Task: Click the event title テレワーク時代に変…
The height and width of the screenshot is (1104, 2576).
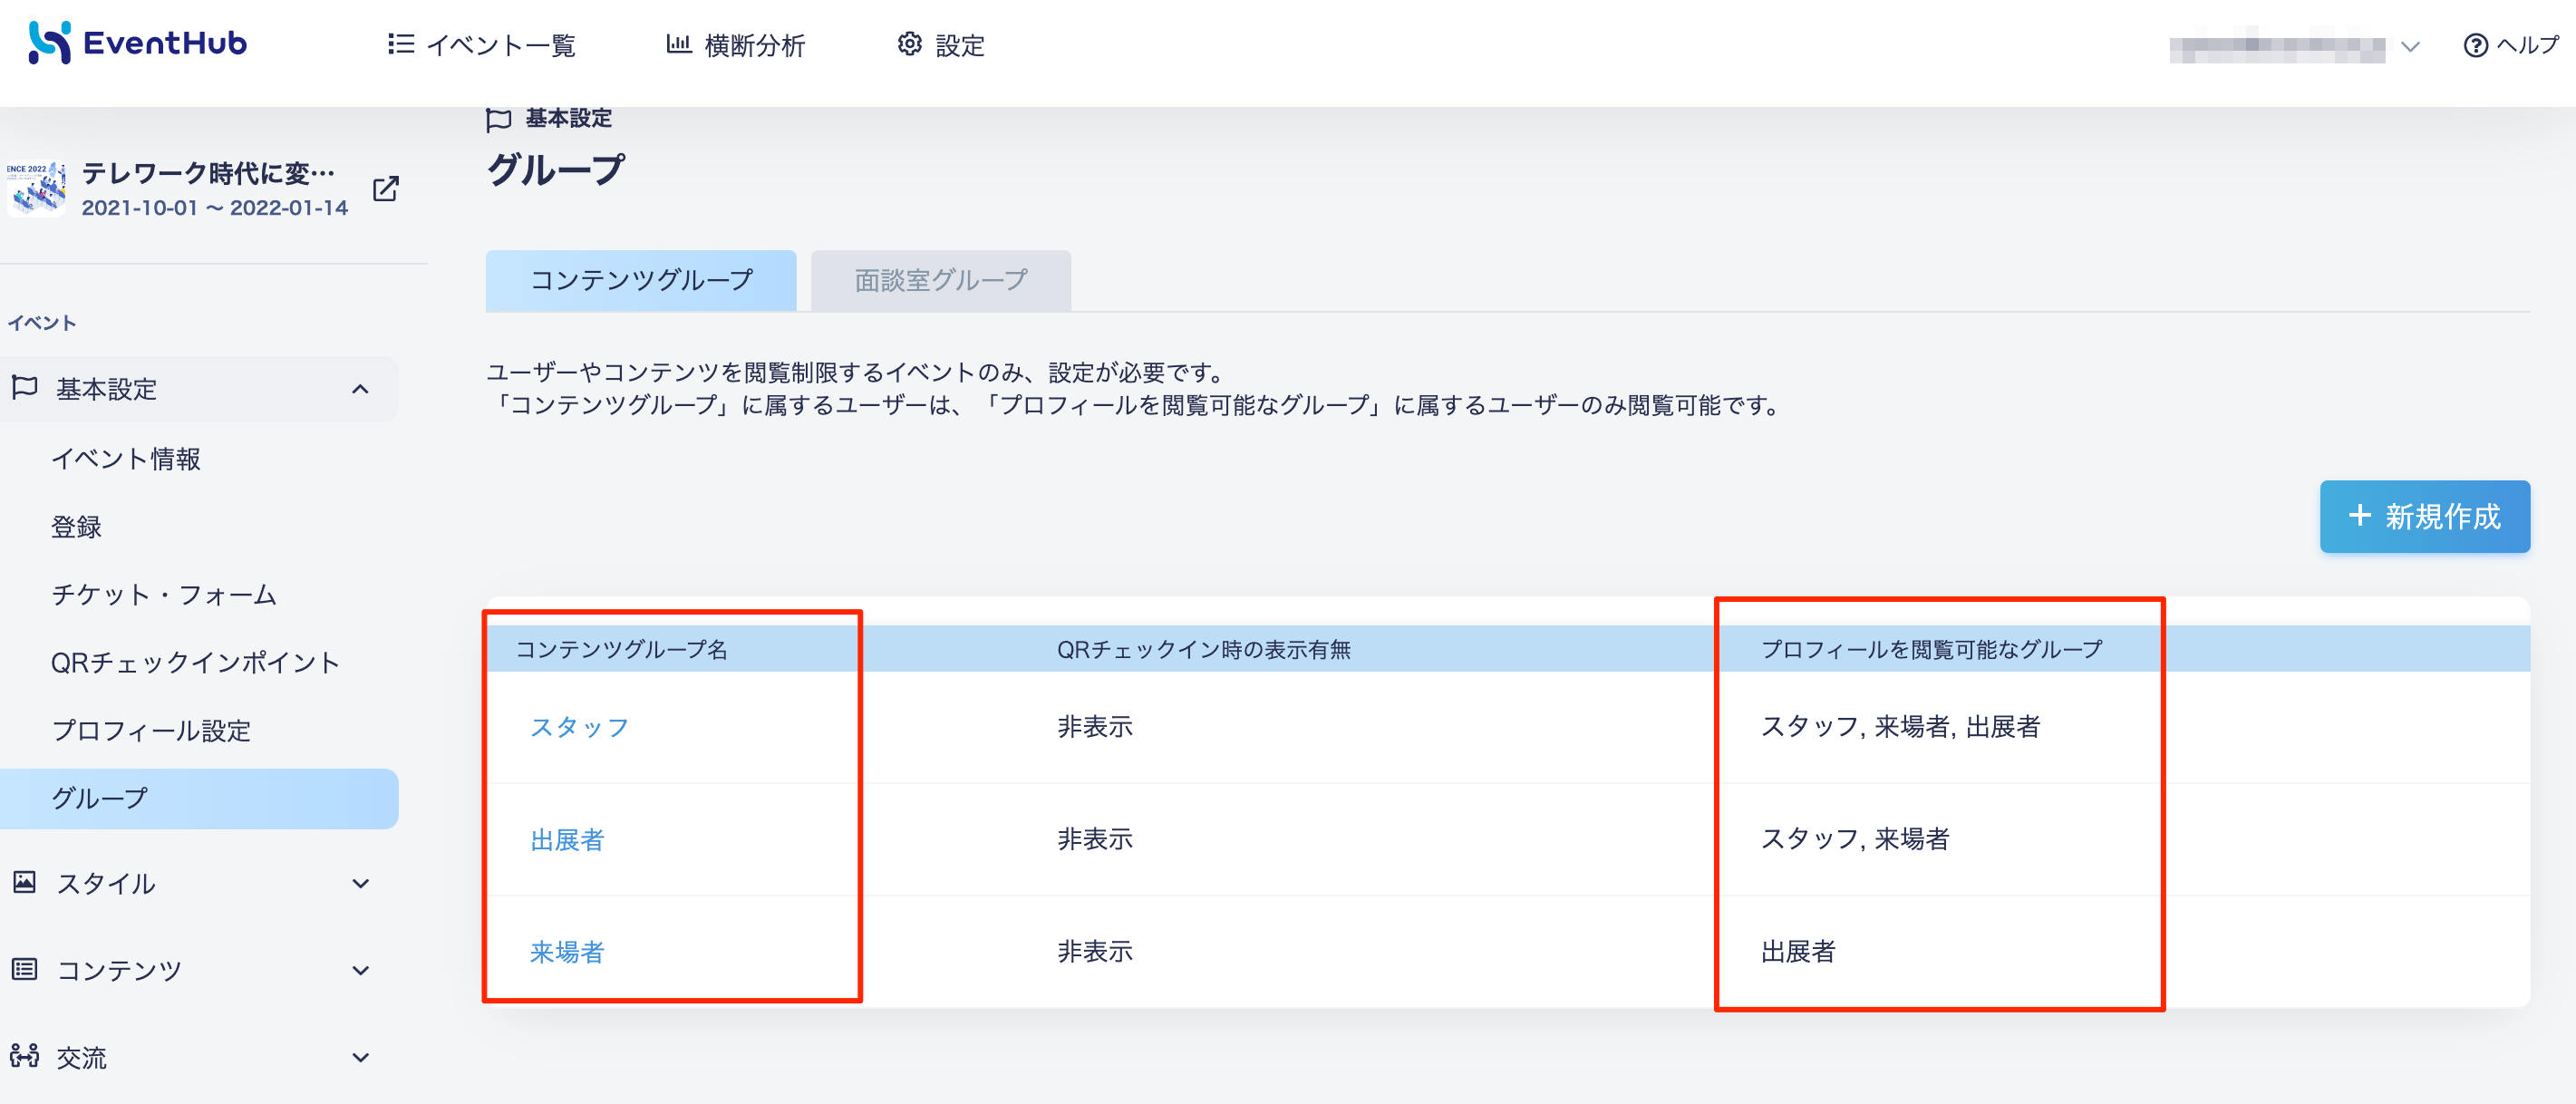Action: click(208, 173)
